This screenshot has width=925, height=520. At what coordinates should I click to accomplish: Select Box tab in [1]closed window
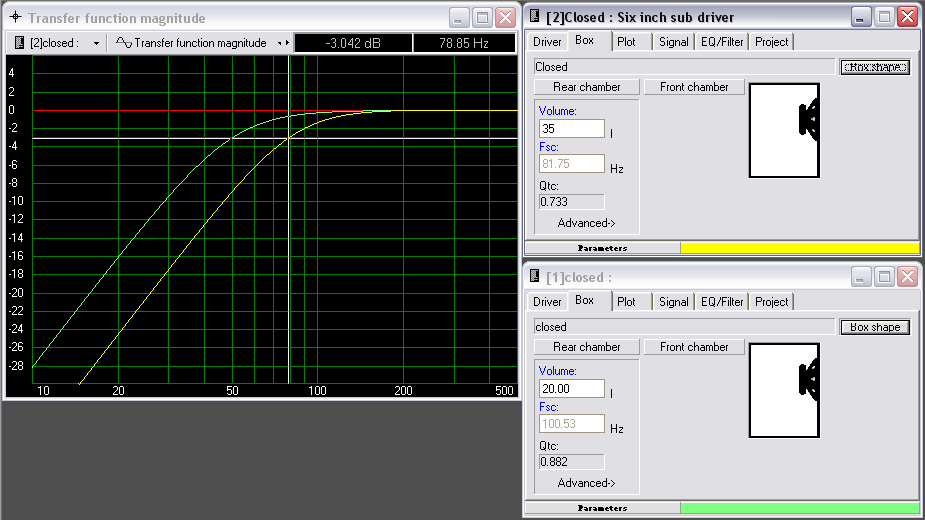[x=584, y=300]
